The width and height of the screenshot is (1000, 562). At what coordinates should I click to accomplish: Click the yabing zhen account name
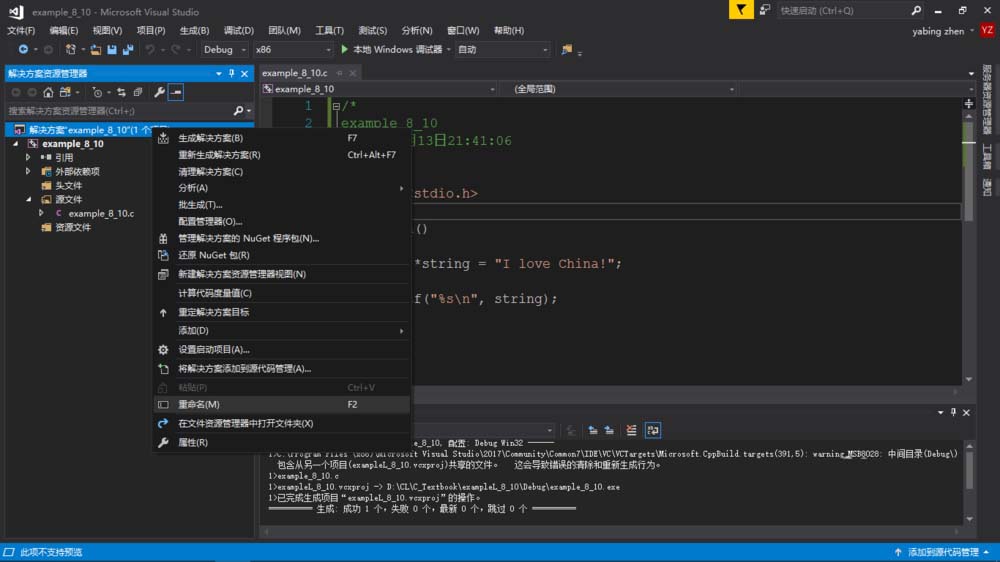(940, 31)
